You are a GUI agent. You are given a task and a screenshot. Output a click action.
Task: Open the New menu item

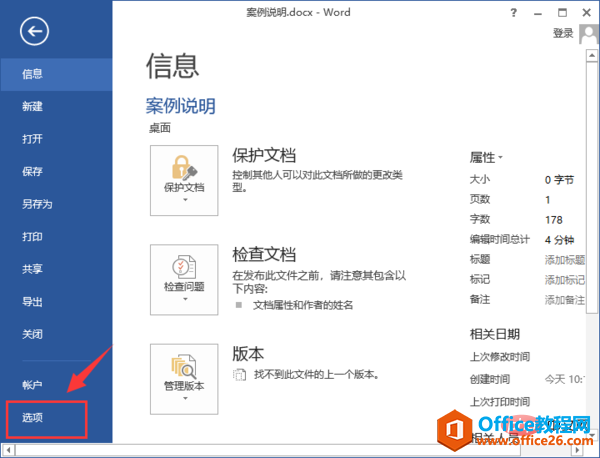[x=56, y=106]
